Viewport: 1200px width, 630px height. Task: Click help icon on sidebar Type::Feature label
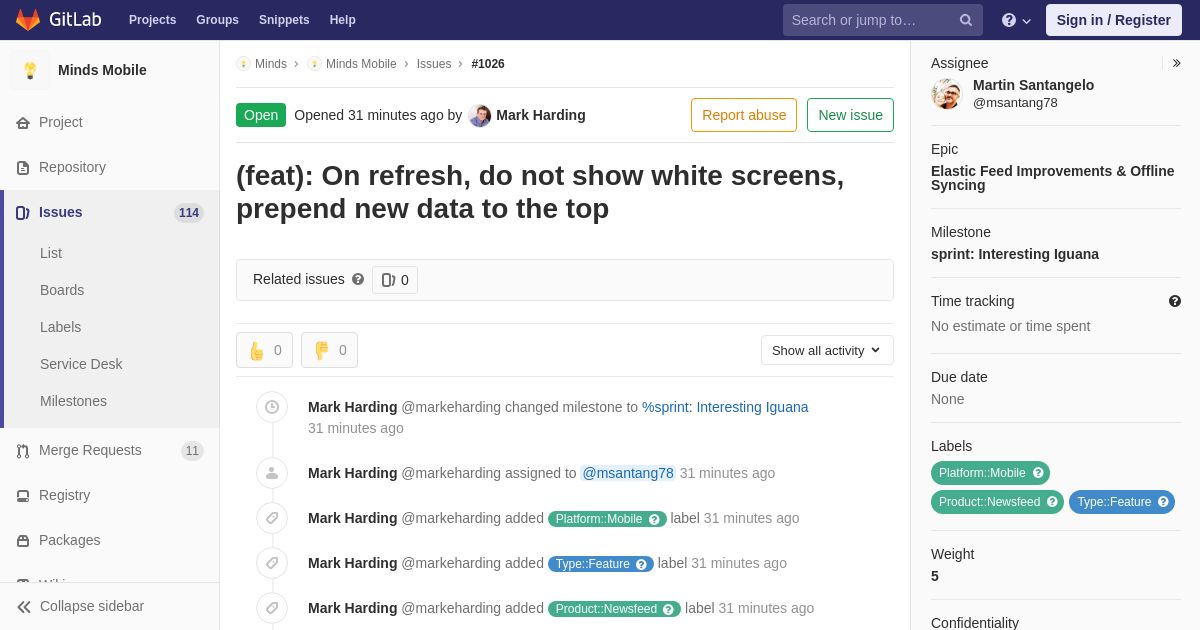(1163, 502)
